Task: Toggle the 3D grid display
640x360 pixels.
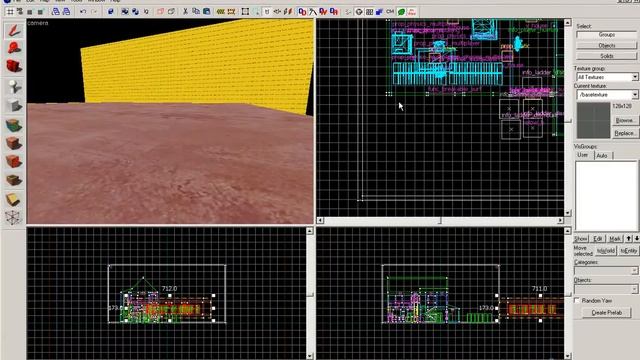Action: click(20, 12)
